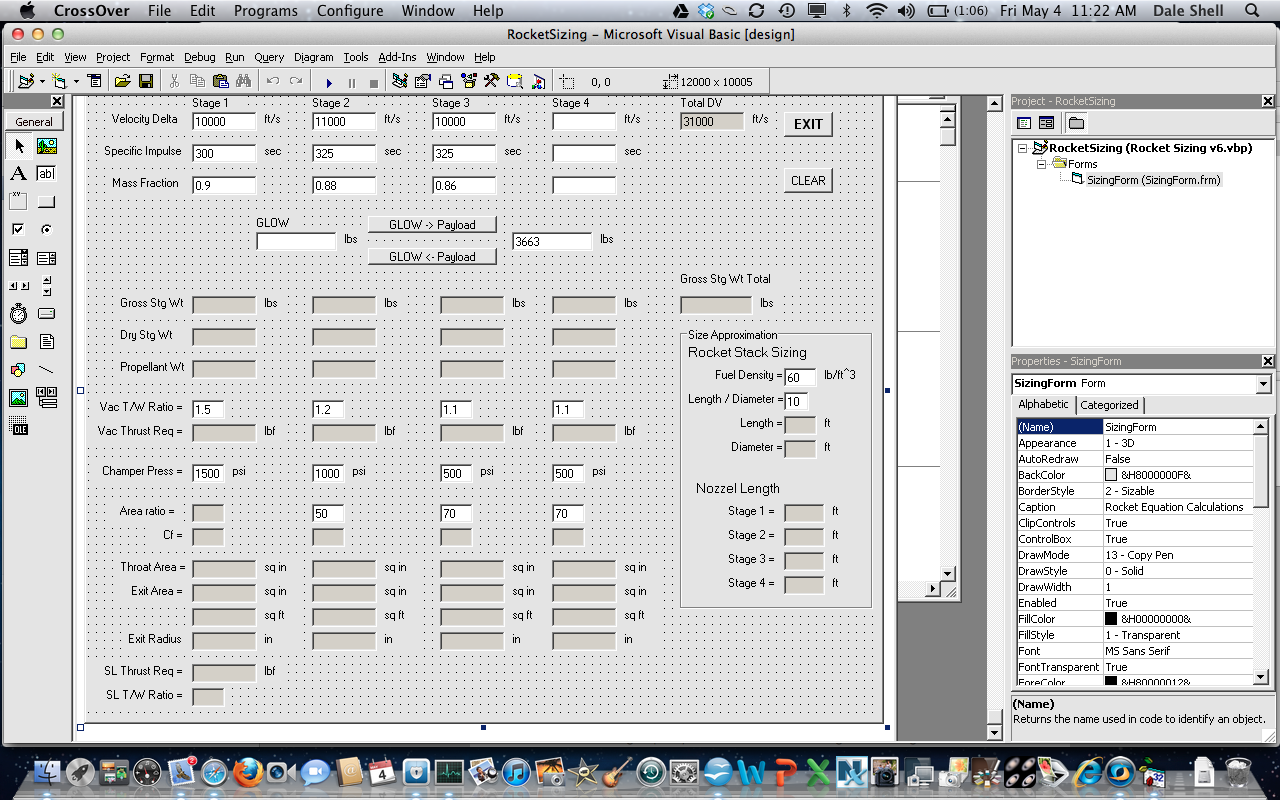This screenshot has width=1280, height=800.
Task: Click the GLOW <- Payload button
Action: point(432,257)
